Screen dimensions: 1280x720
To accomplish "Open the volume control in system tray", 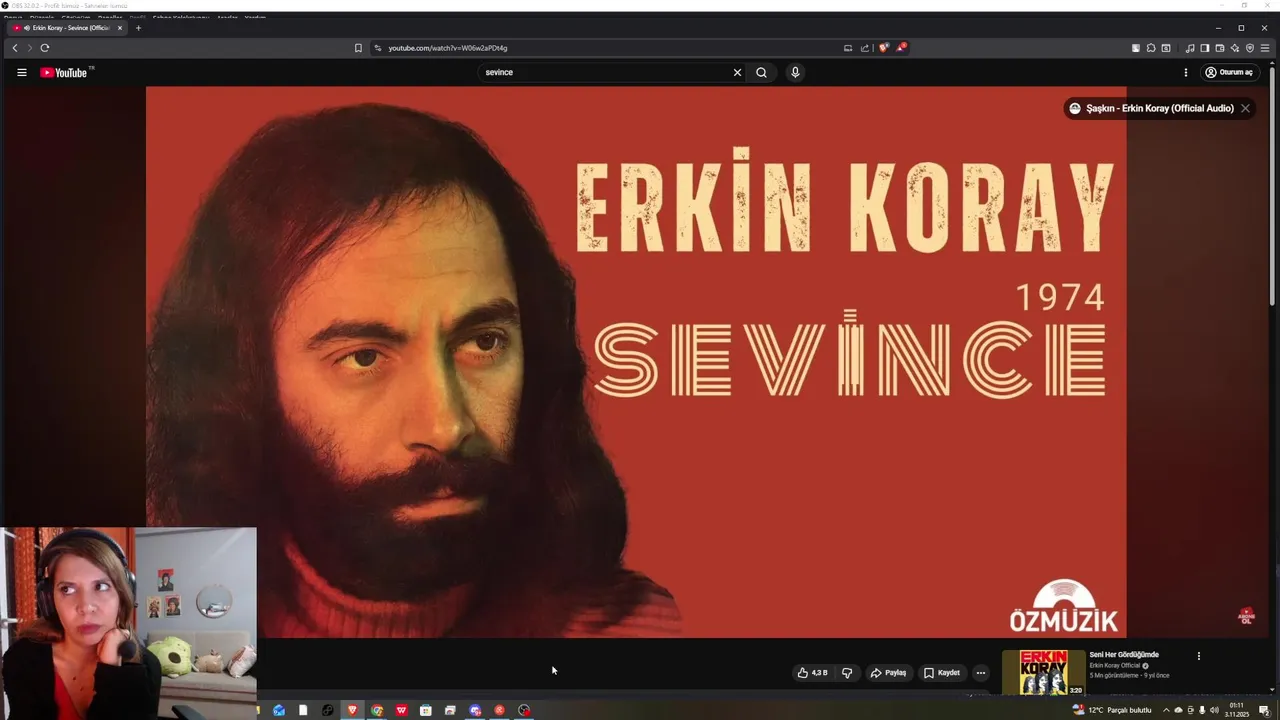I will [x=1214, y=710].
